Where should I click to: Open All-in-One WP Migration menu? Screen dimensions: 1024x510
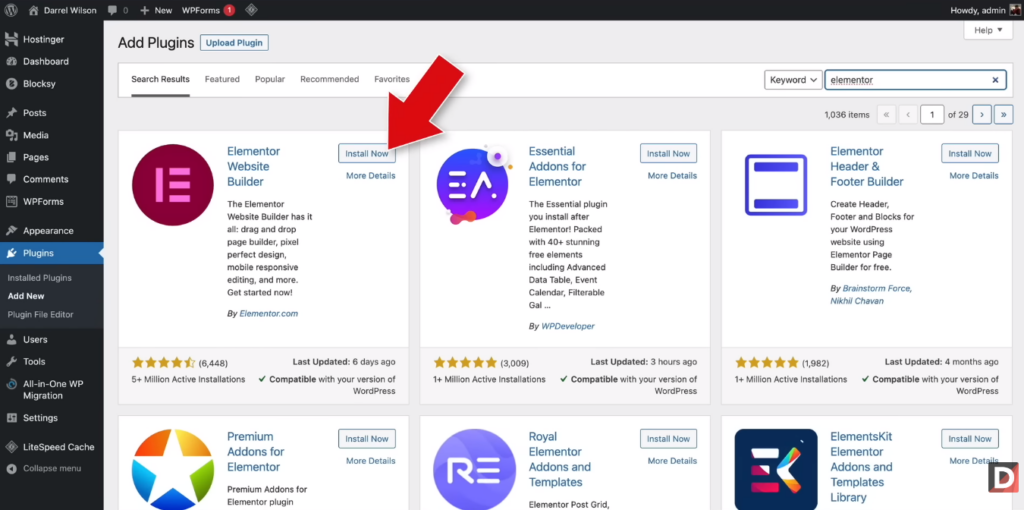point(52,389)
